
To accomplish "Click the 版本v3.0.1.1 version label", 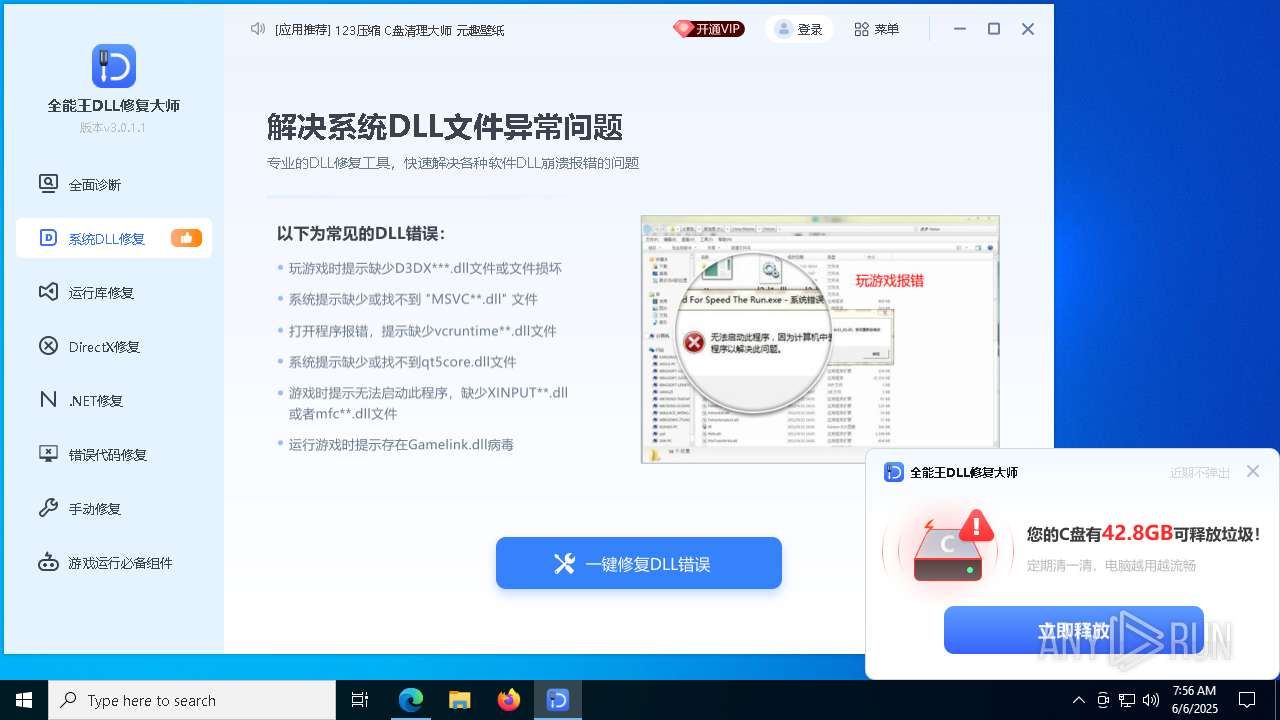I will pos(113,128).
